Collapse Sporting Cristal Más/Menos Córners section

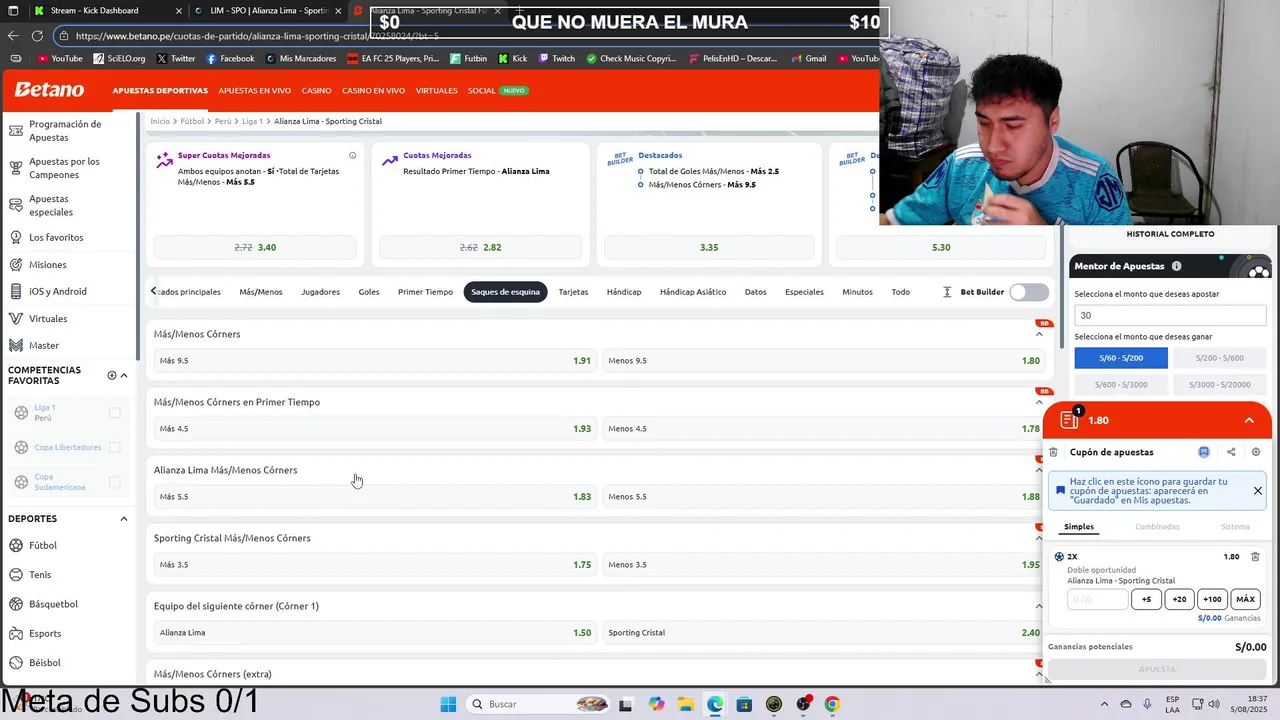1039,538
